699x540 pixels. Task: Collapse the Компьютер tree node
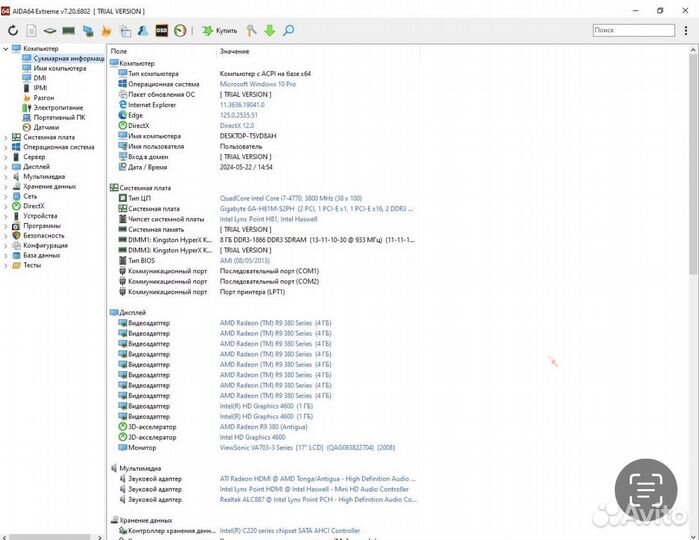tap(6, 49)
